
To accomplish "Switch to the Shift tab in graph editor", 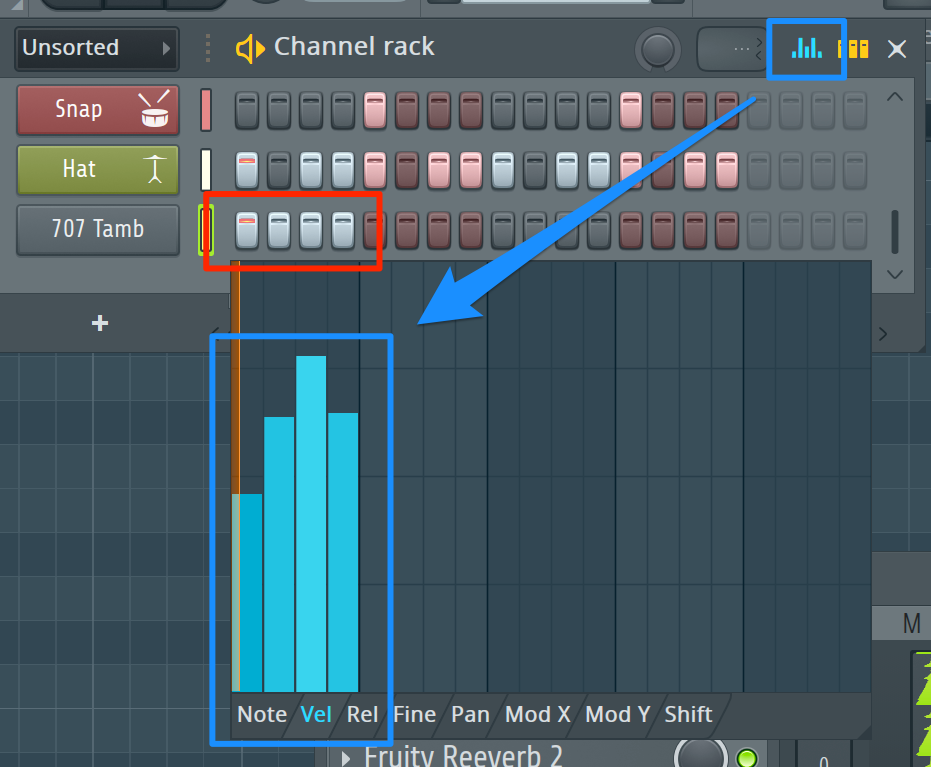I will tap(688, 715).
